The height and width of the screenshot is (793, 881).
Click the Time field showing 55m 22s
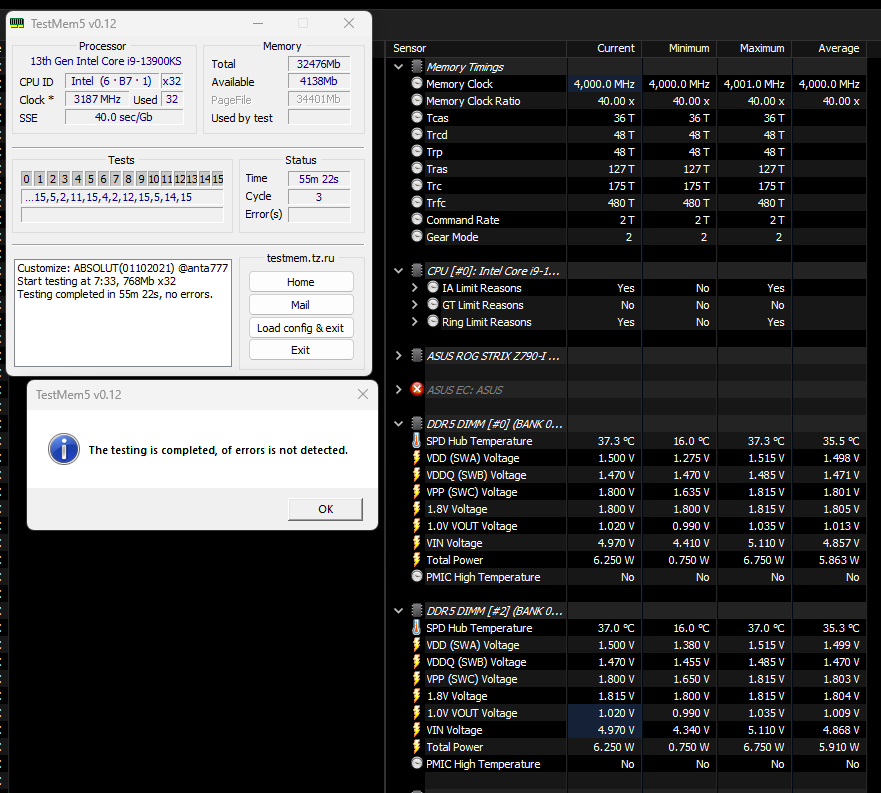click(x=319, y=179)
